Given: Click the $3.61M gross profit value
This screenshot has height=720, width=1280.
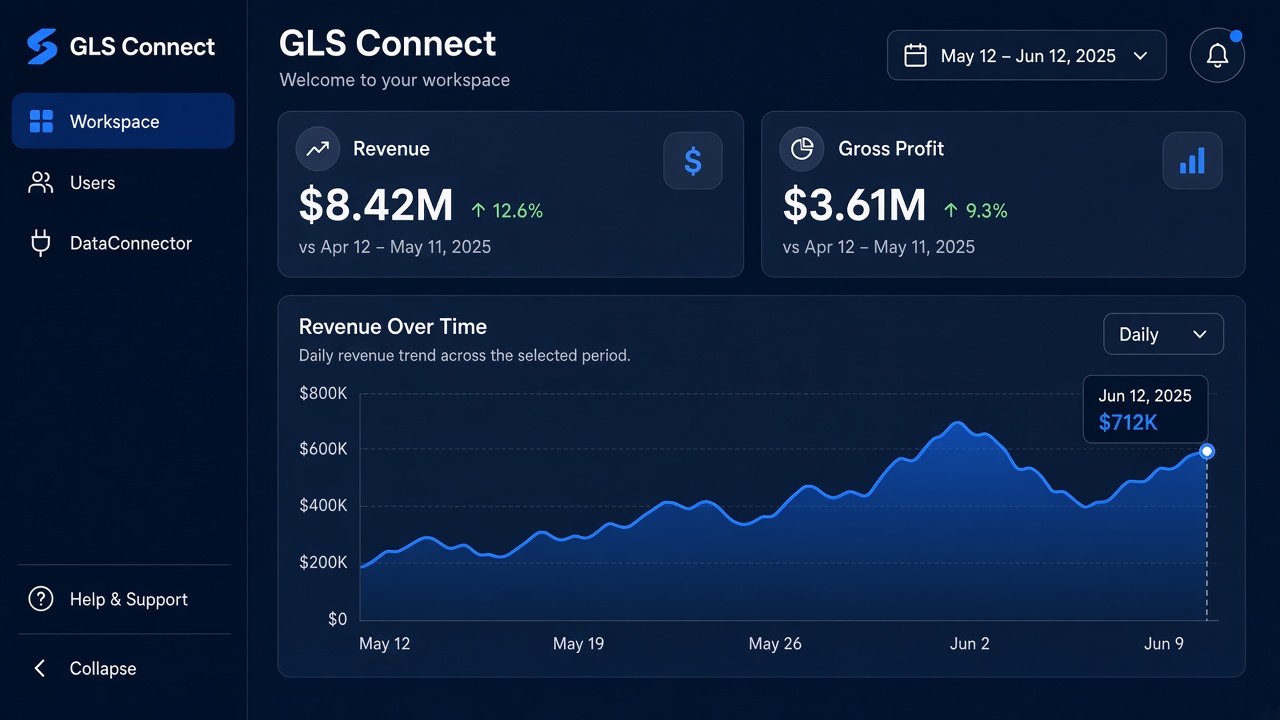Looking at the screenshot, I should (854, 205).
